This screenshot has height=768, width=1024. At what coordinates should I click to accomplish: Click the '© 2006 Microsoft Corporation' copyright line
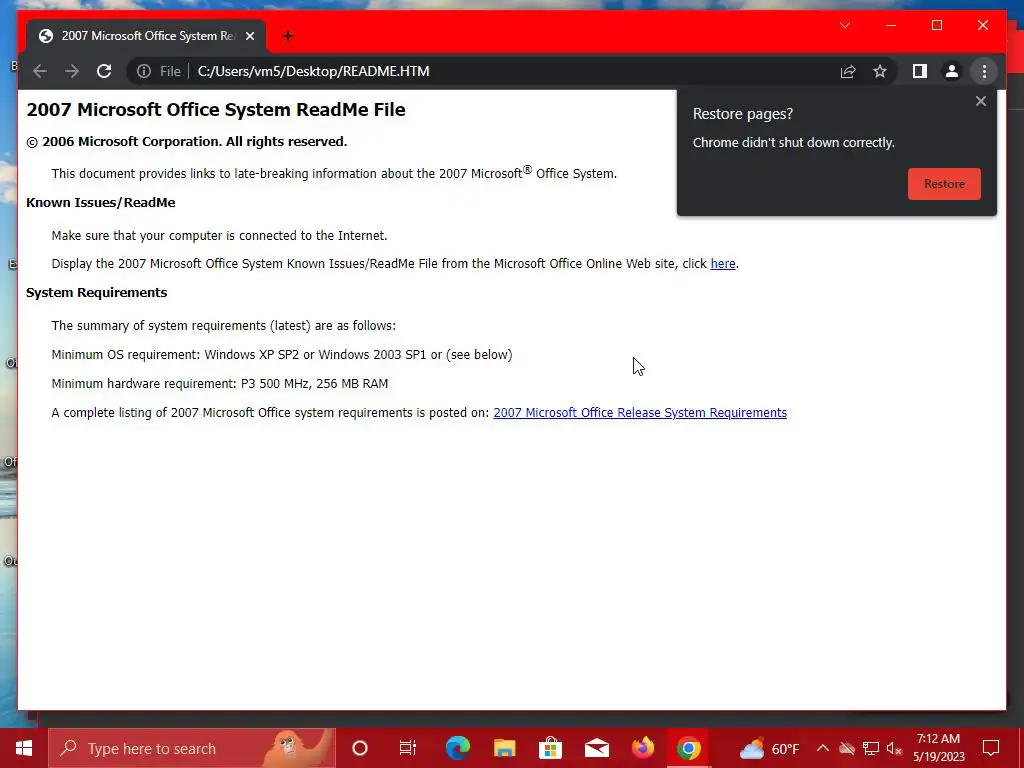(x=187, y=142)
